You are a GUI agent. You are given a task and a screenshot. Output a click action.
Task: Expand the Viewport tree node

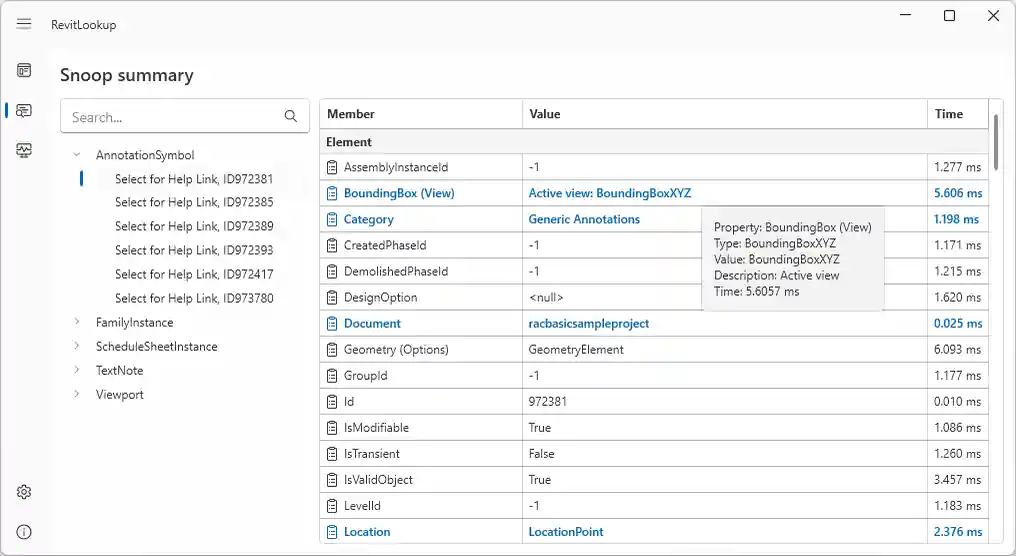(77, 394)
